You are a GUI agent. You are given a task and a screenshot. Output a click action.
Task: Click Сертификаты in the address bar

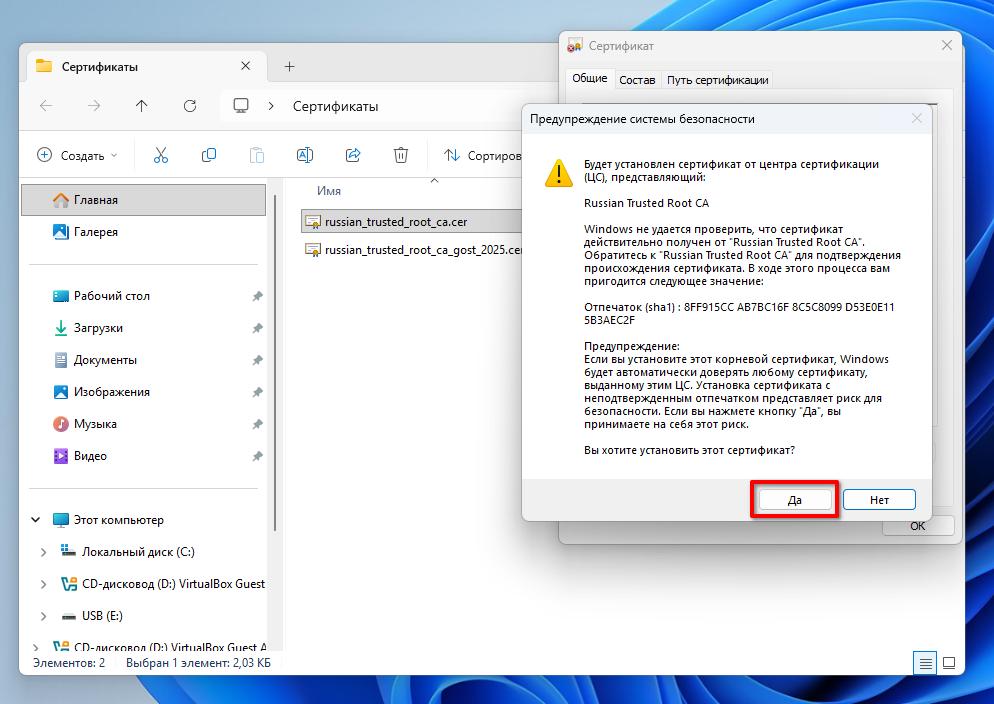coord(335,106)
